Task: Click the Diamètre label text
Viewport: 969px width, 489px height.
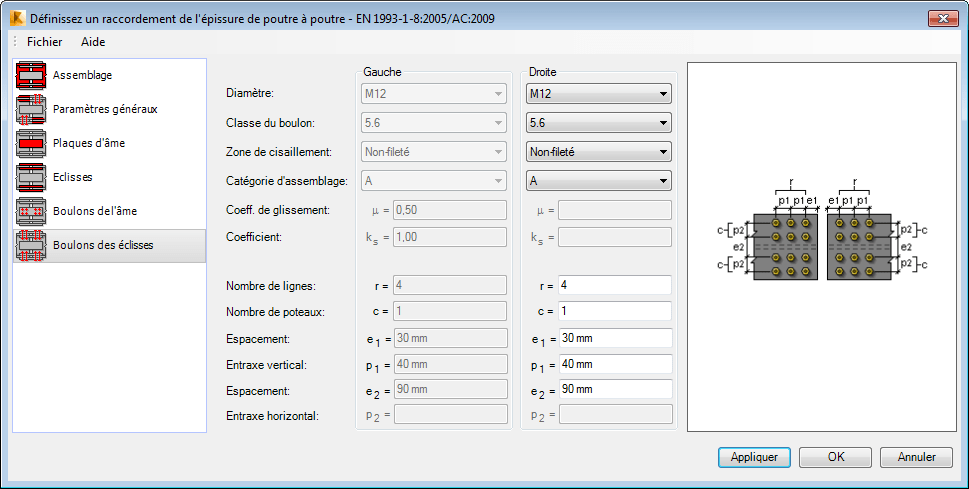Action: pos(250,94)
